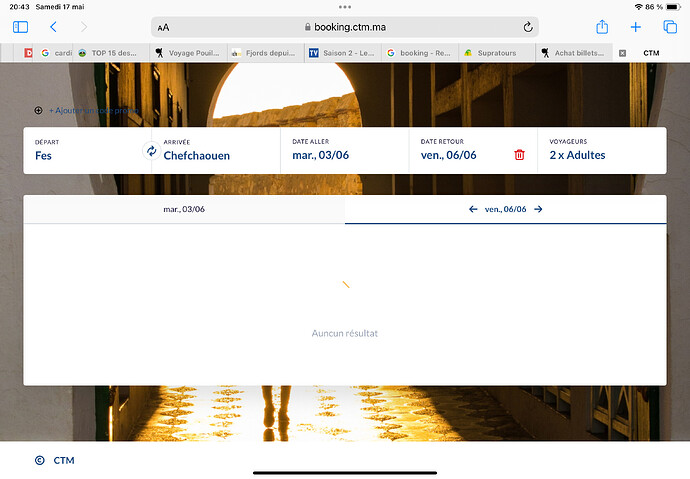Go to next return day arrow

tap(538, 209)
